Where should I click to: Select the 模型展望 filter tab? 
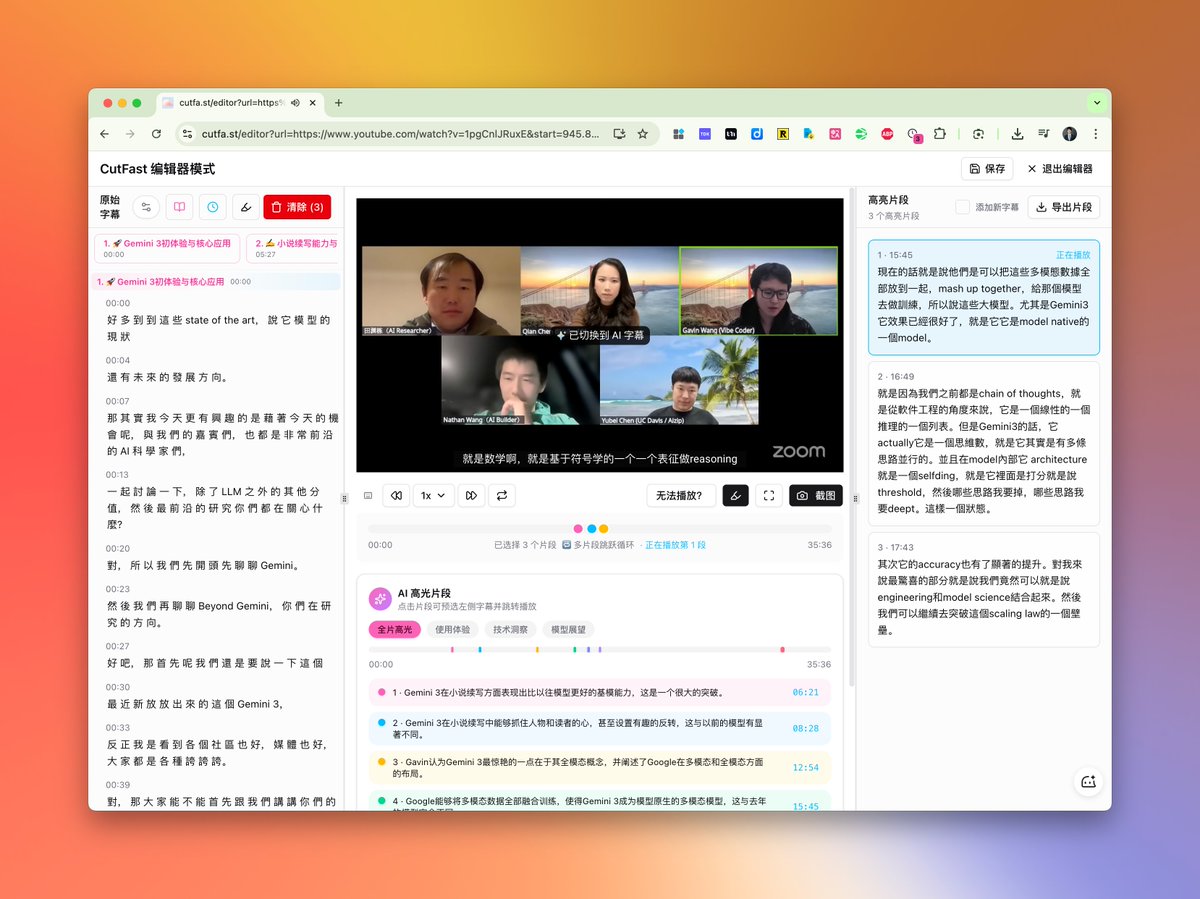point(568,630)
